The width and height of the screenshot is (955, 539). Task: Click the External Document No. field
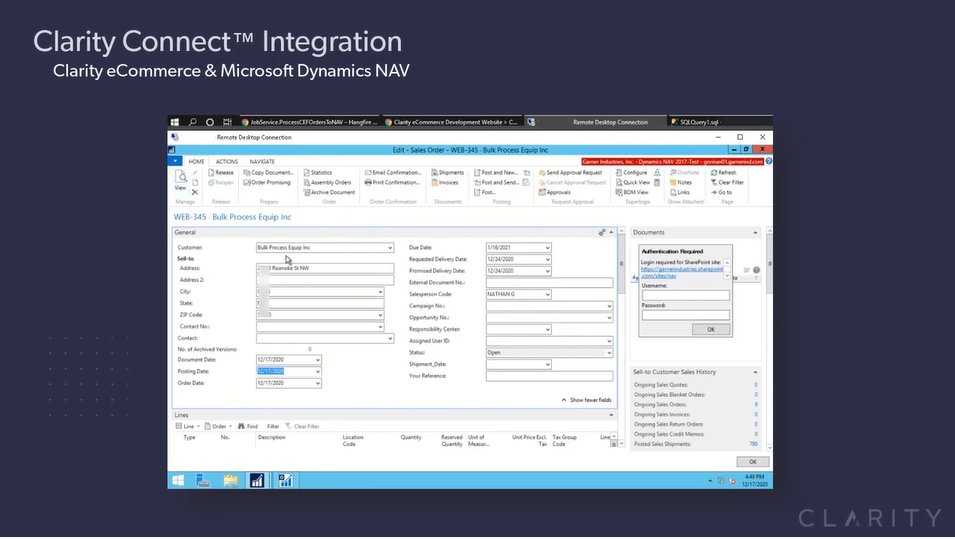point(549,283)
